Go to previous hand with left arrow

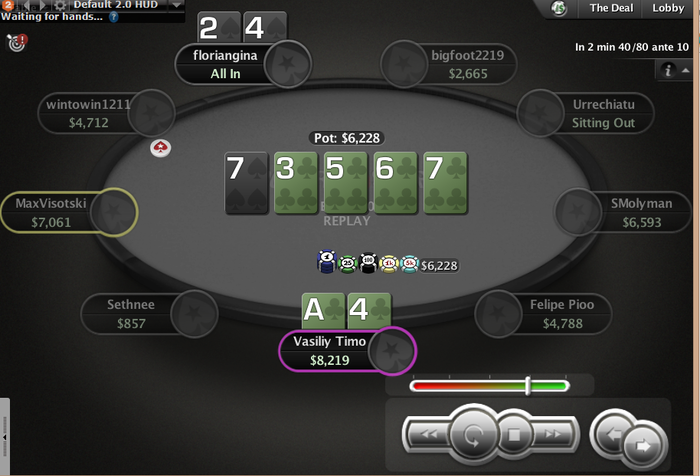[611, 432]
